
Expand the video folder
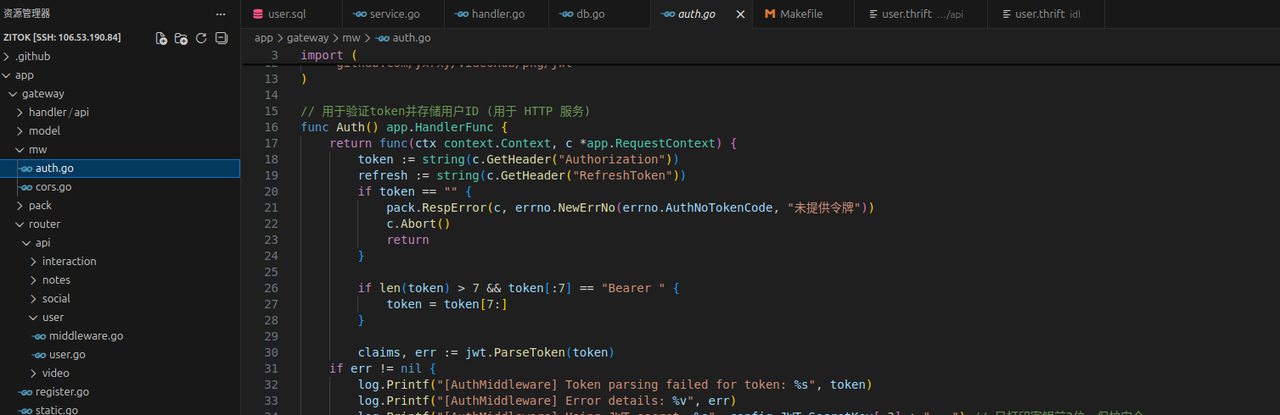[x=120, y=373]
